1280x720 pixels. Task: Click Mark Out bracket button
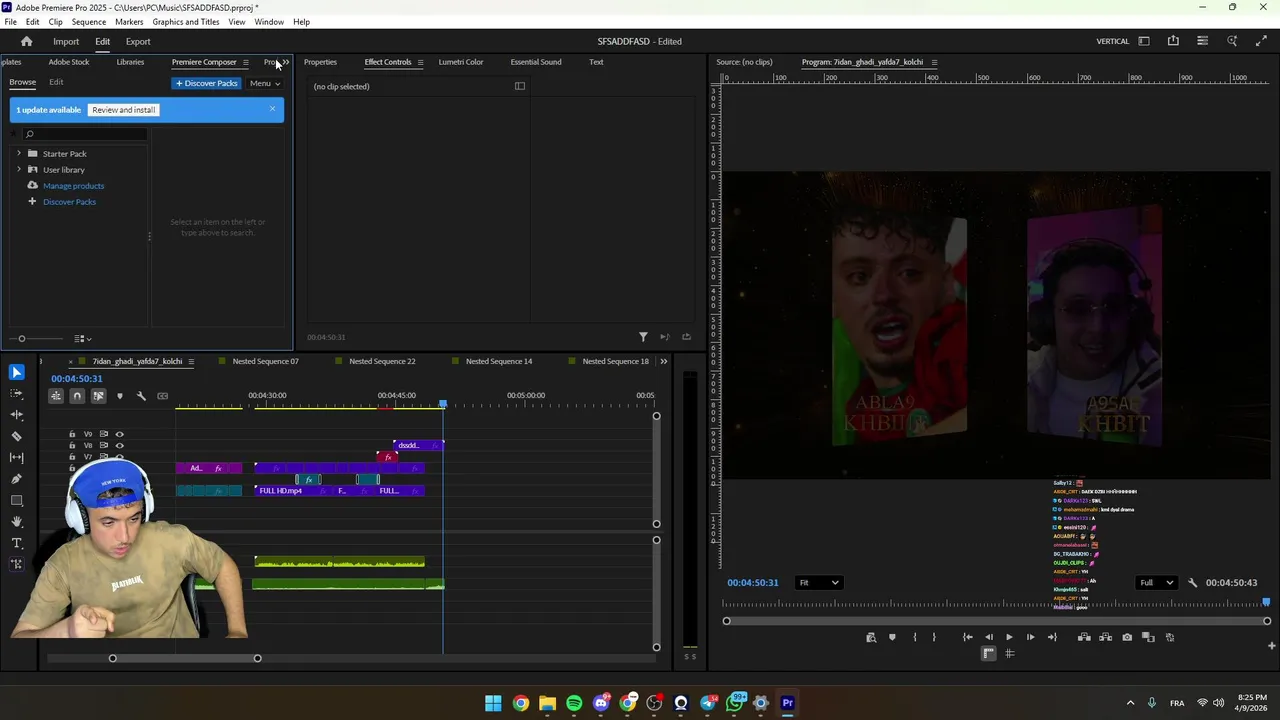click(x=934, y=637)
